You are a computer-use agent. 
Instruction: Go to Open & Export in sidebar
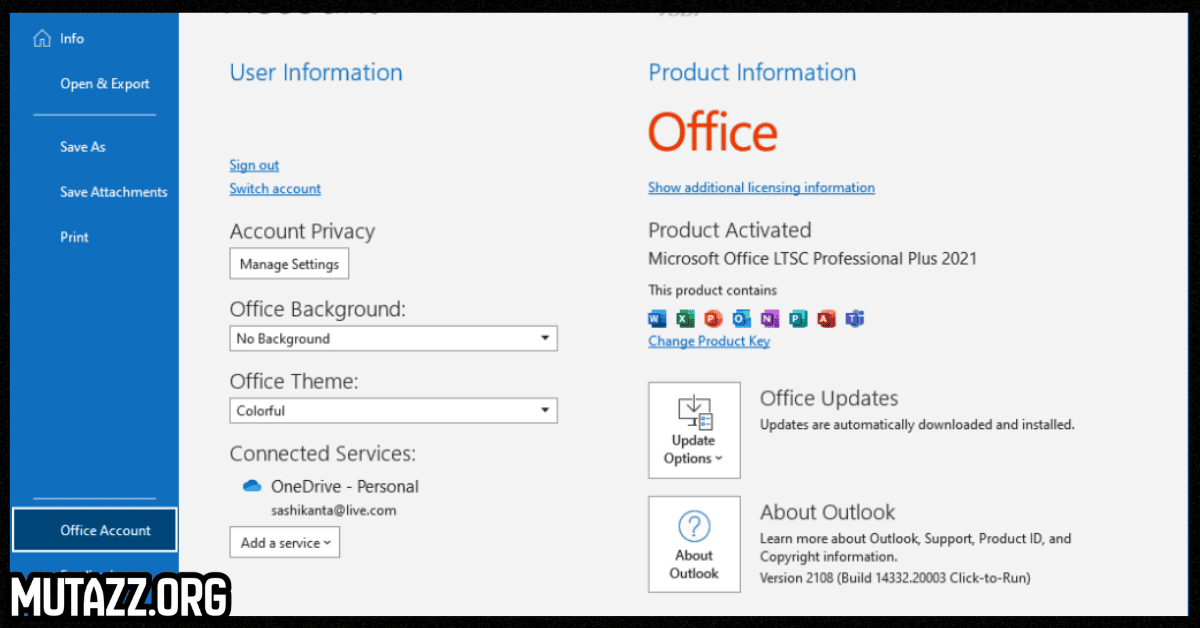[104, 84]
